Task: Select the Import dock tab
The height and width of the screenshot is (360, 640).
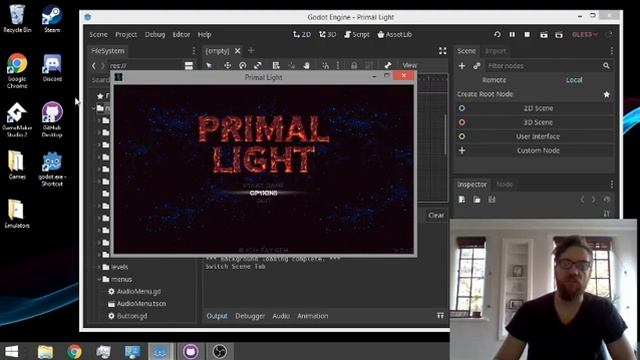Action: pos(495,51)
